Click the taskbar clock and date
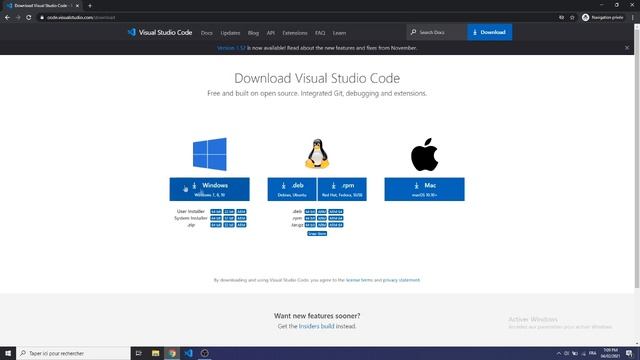640x360 pixels. coord(611,353)
